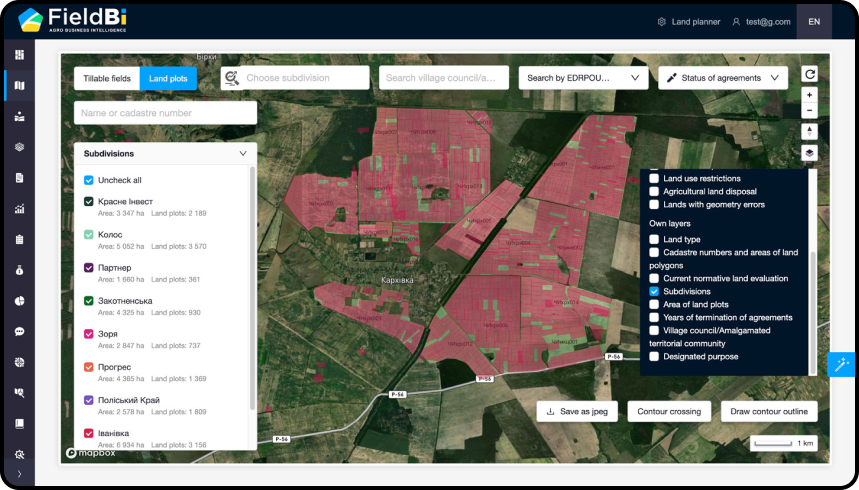Open Status of agreements dropdown
Viewport: 859px width, 490px height.
(723, 78)
